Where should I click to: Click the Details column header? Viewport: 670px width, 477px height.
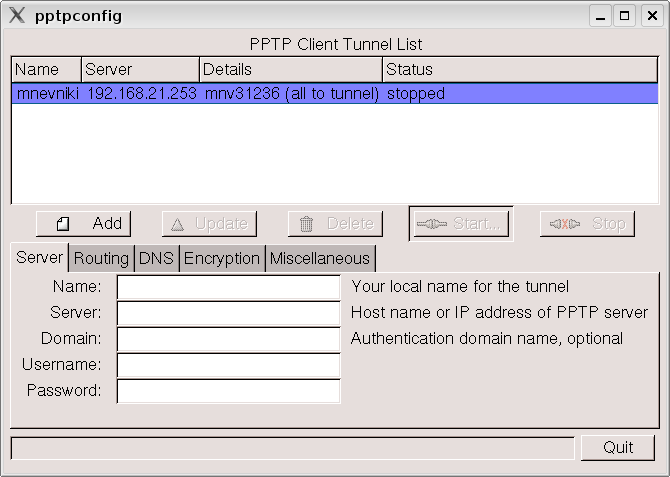click(x=291, y=69)
